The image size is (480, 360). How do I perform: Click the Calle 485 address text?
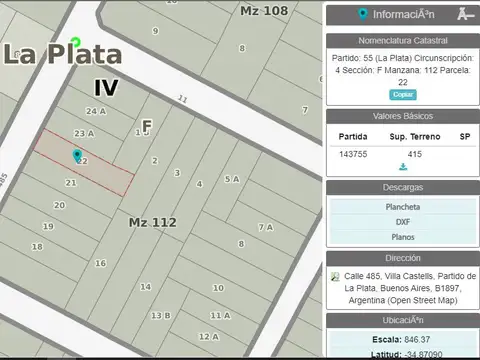coord(410,288)
